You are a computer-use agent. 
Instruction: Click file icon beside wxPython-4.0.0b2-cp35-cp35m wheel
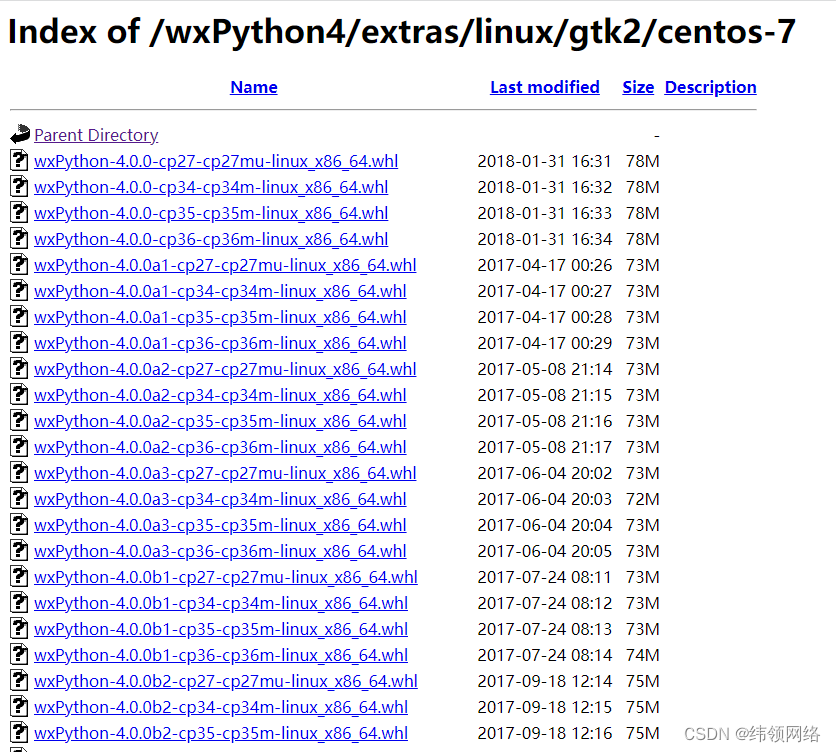point(19,732)
